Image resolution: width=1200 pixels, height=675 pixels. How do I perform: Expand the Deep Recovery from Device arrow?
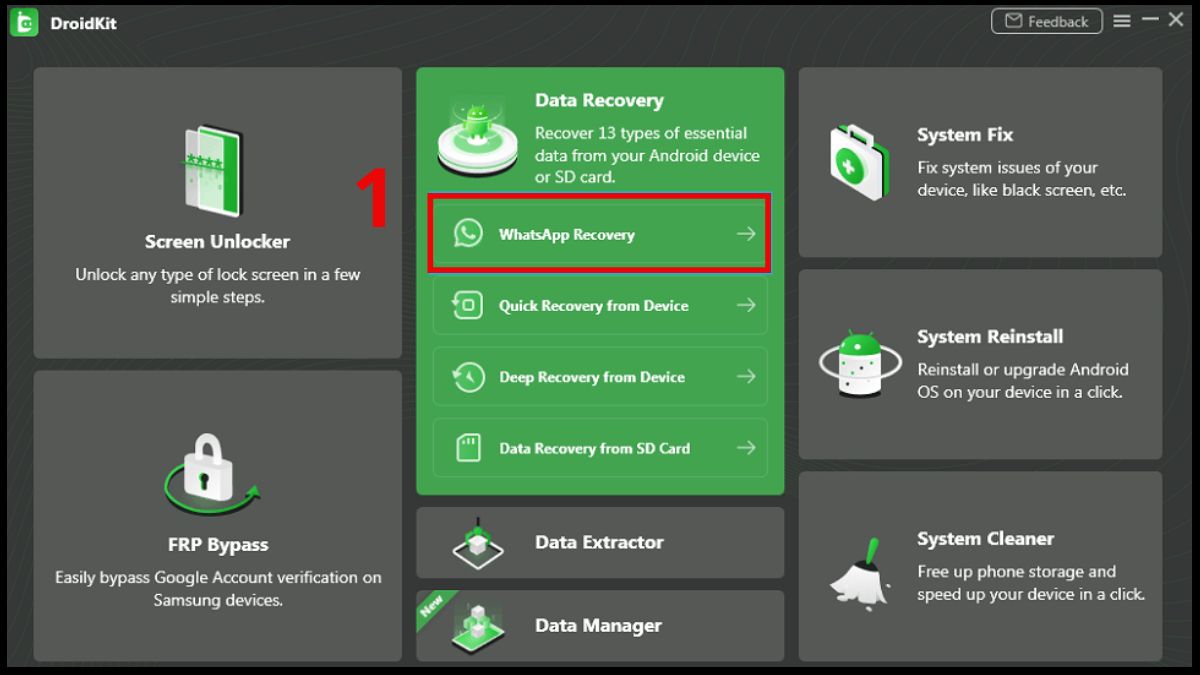tap(746, 377)
